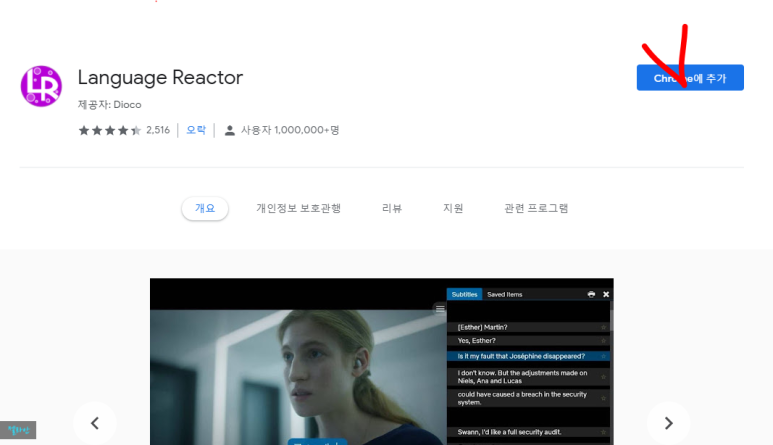Star the '[Esther] Martin?' subtitle line
773x445 pixels.
click(x=603, y=327)
